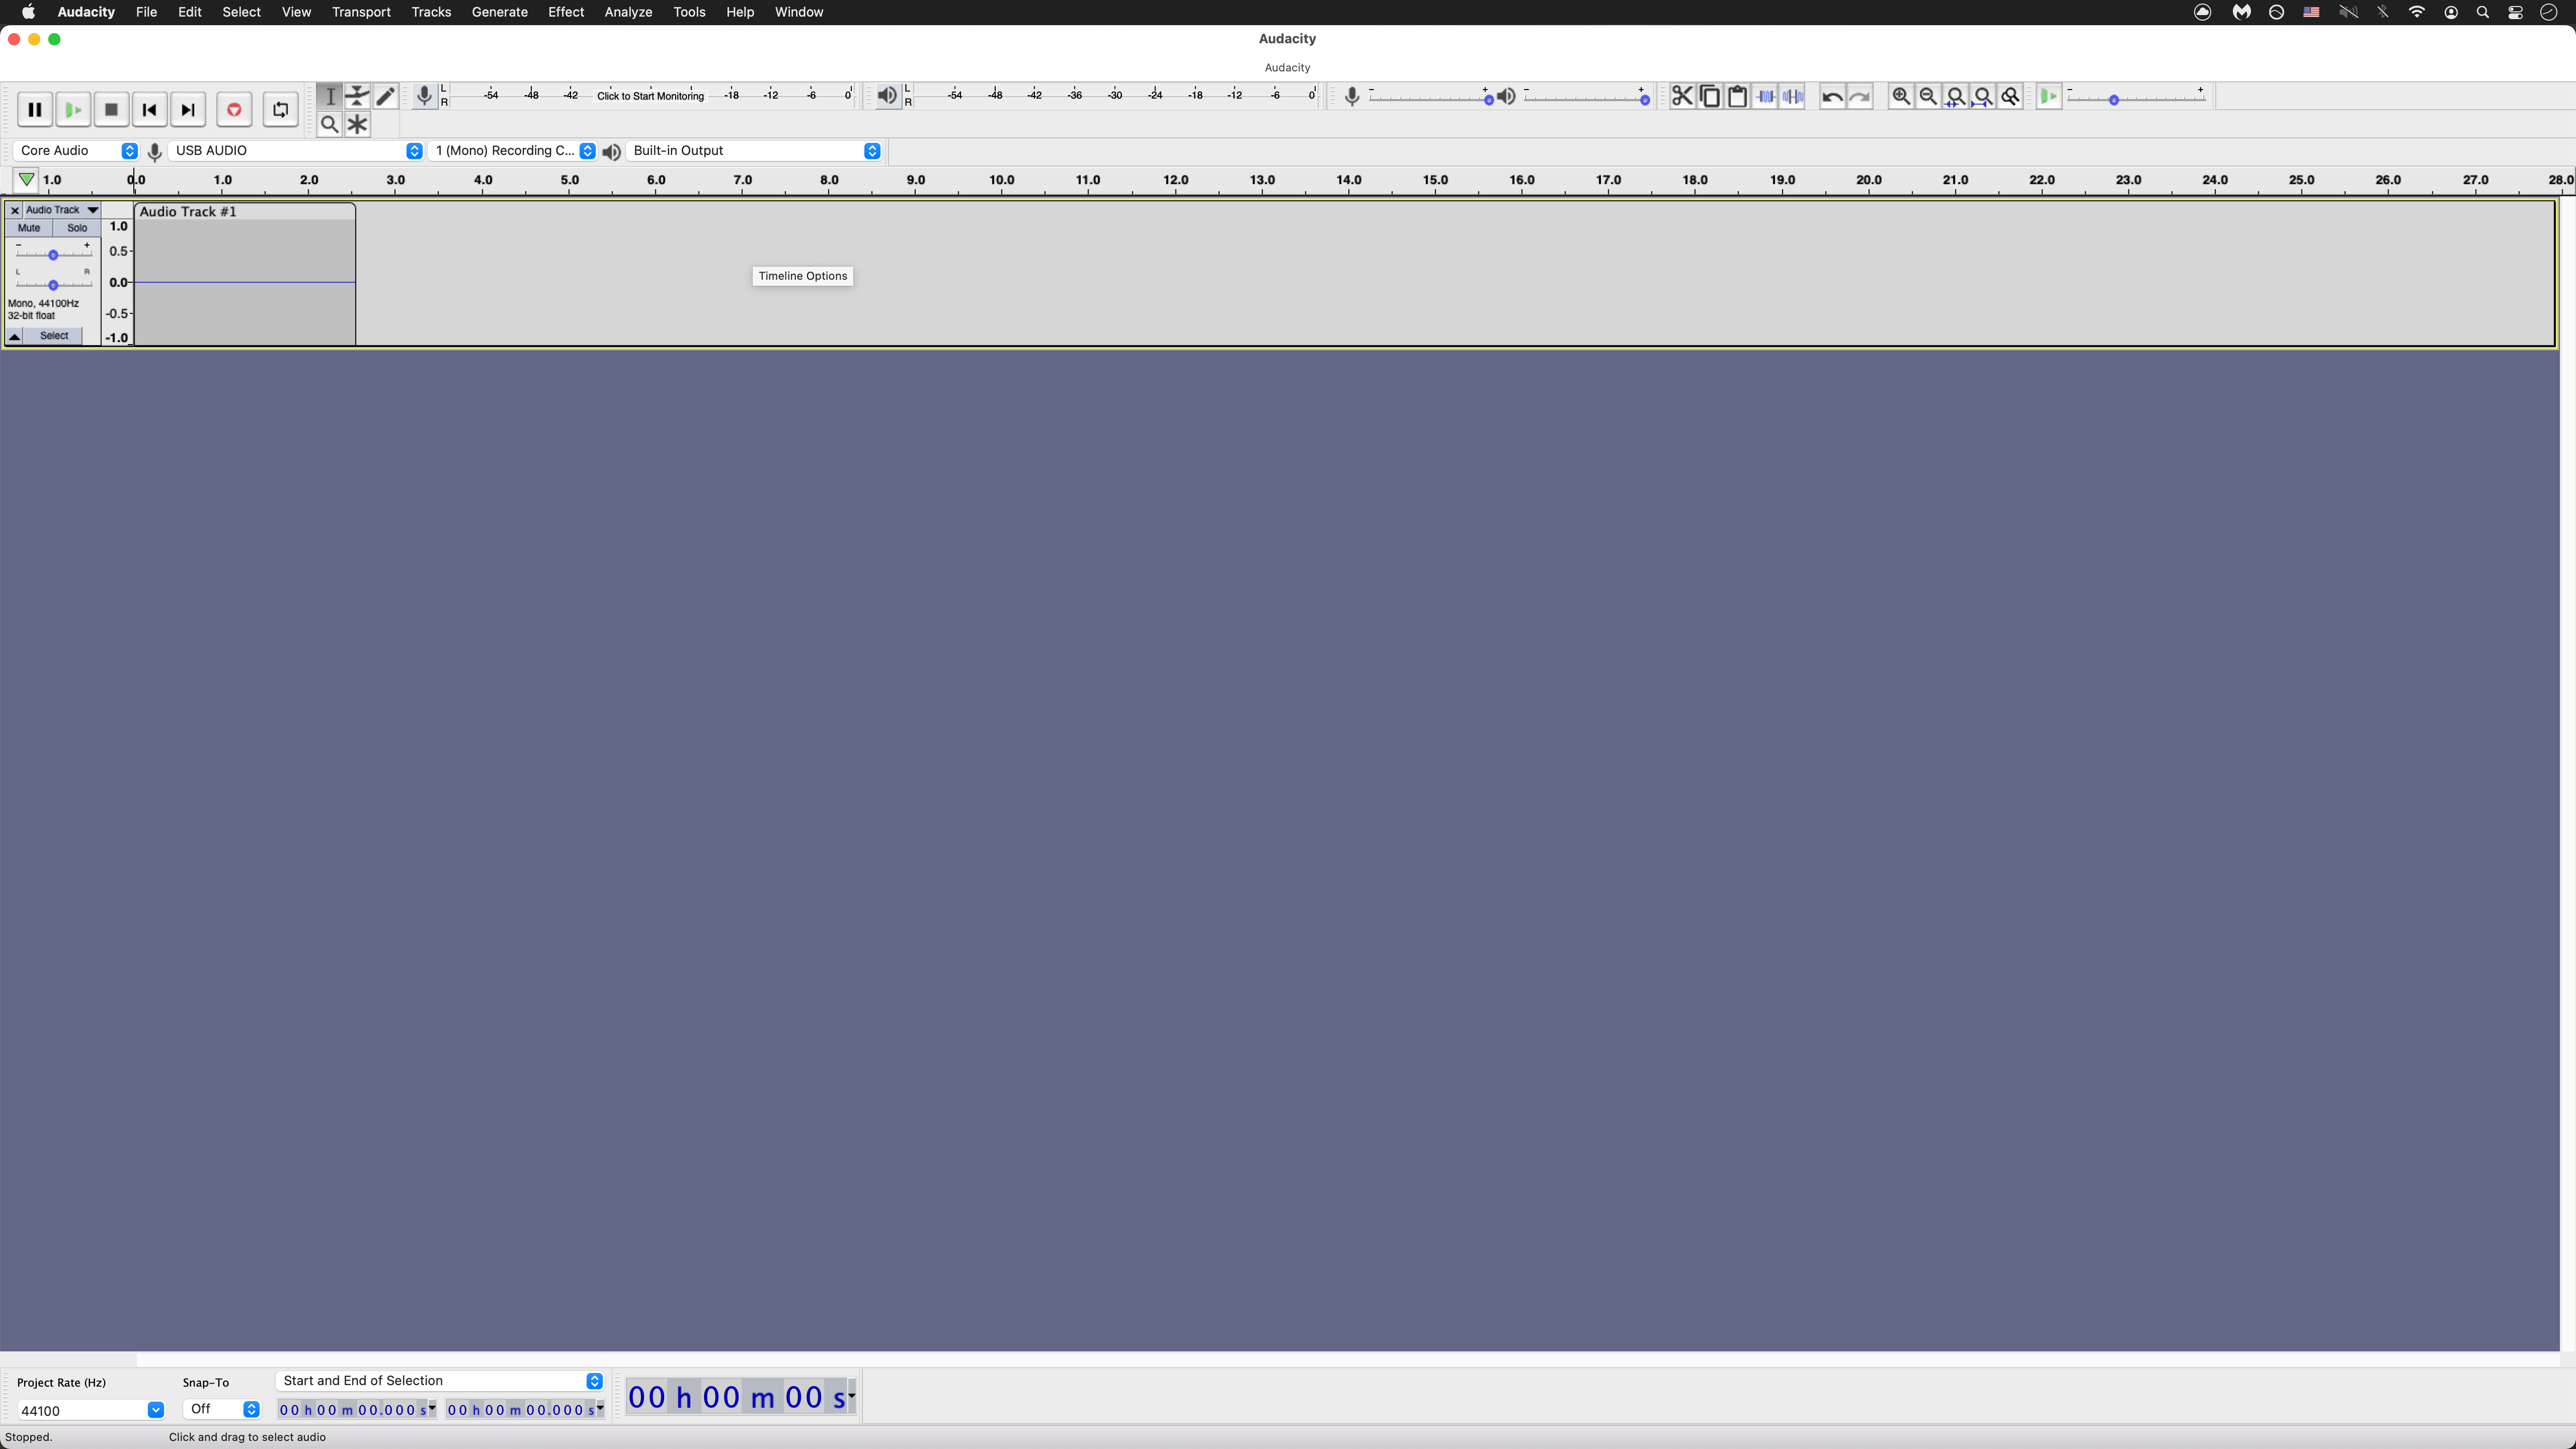Open the Audio Track dropdown menu
The width and height of the screenshot is (2576, 1449).
click(62, 210)
